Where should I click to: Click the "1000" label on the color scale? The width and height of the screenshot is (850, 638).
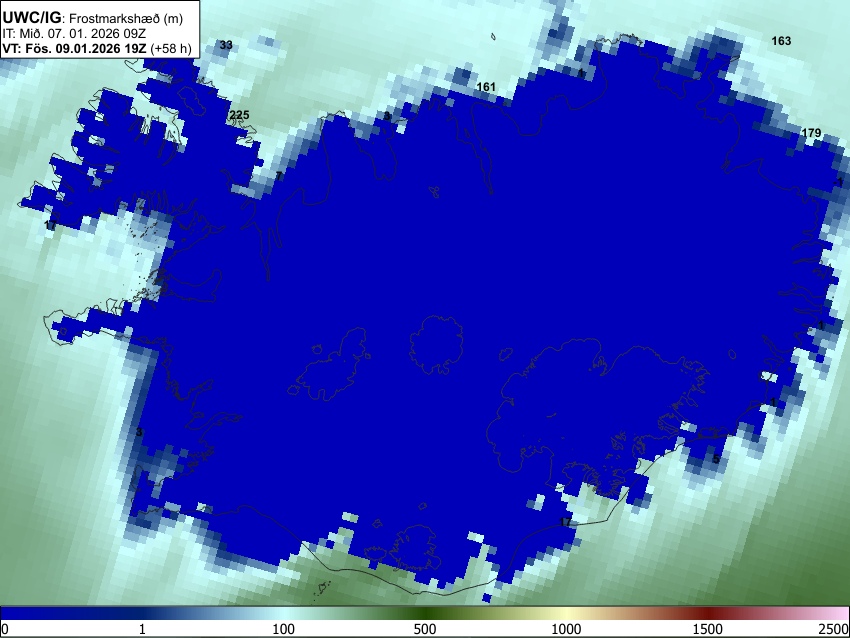pyautogui.click(x=566, y=629)
